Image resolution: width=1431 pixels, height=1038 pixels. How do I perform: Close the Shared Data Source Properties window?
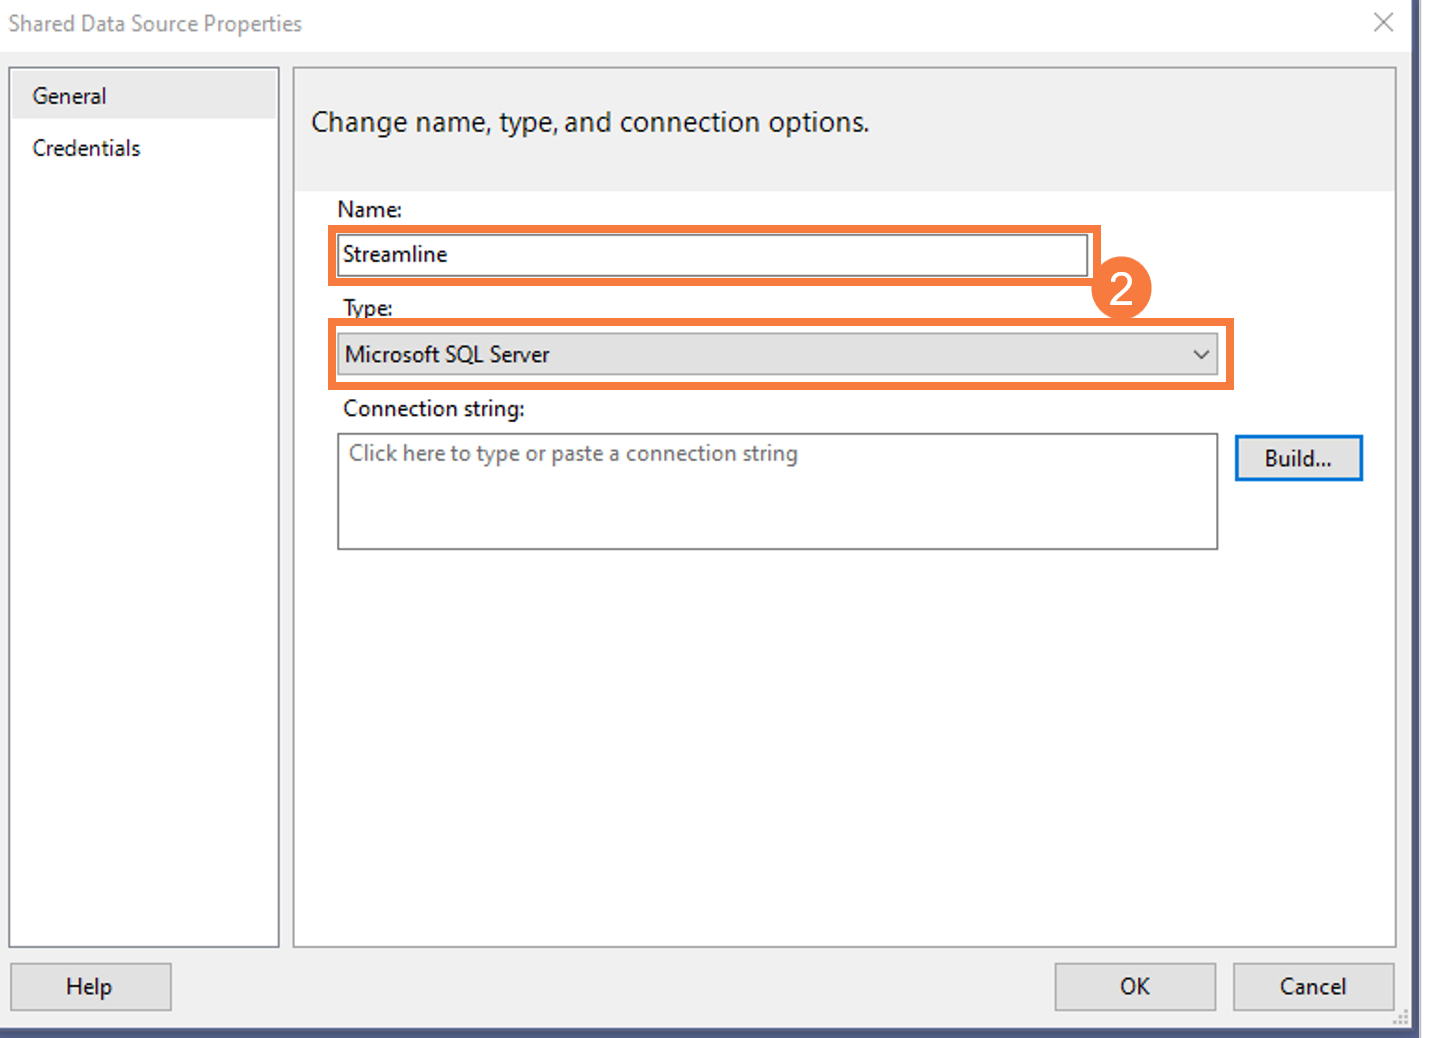click(x=1383, y=22)
